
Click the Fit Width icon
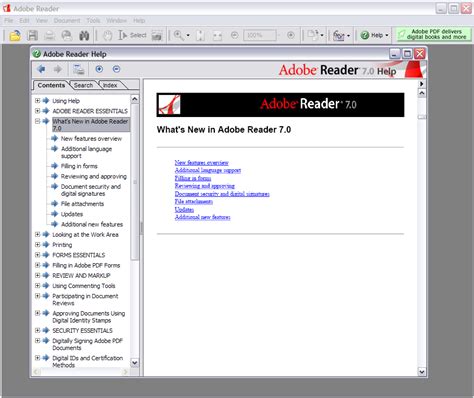(217, 35)
